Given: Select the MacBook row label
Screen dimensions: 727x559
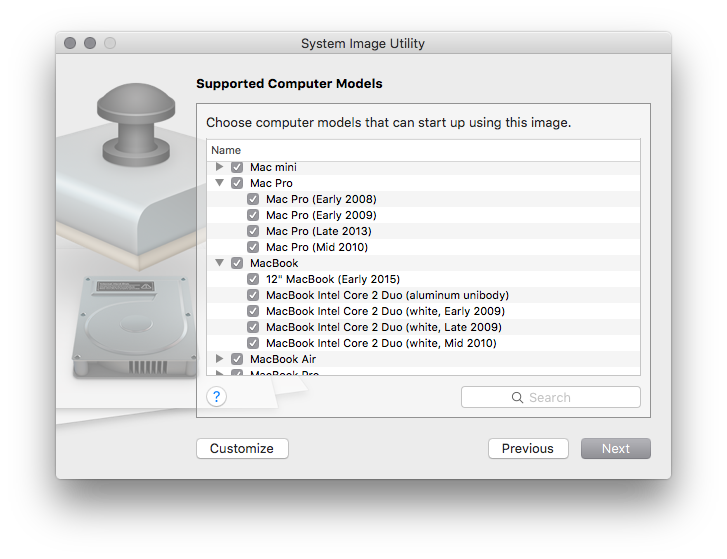Looking at the screenshot, I should point(274,263).
